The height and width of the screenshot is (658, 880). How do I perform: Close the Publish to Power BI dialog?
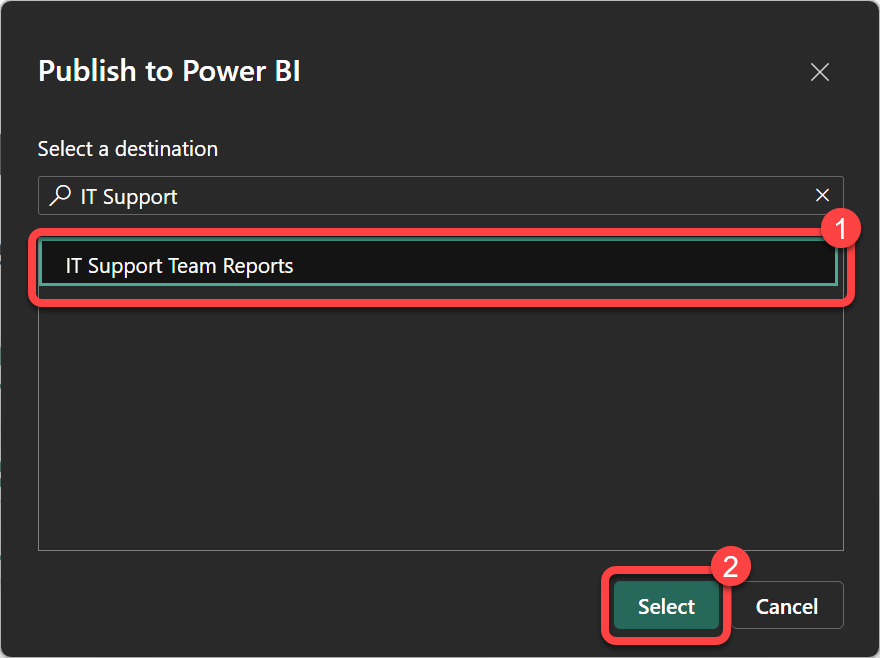(x=819, y=72)
